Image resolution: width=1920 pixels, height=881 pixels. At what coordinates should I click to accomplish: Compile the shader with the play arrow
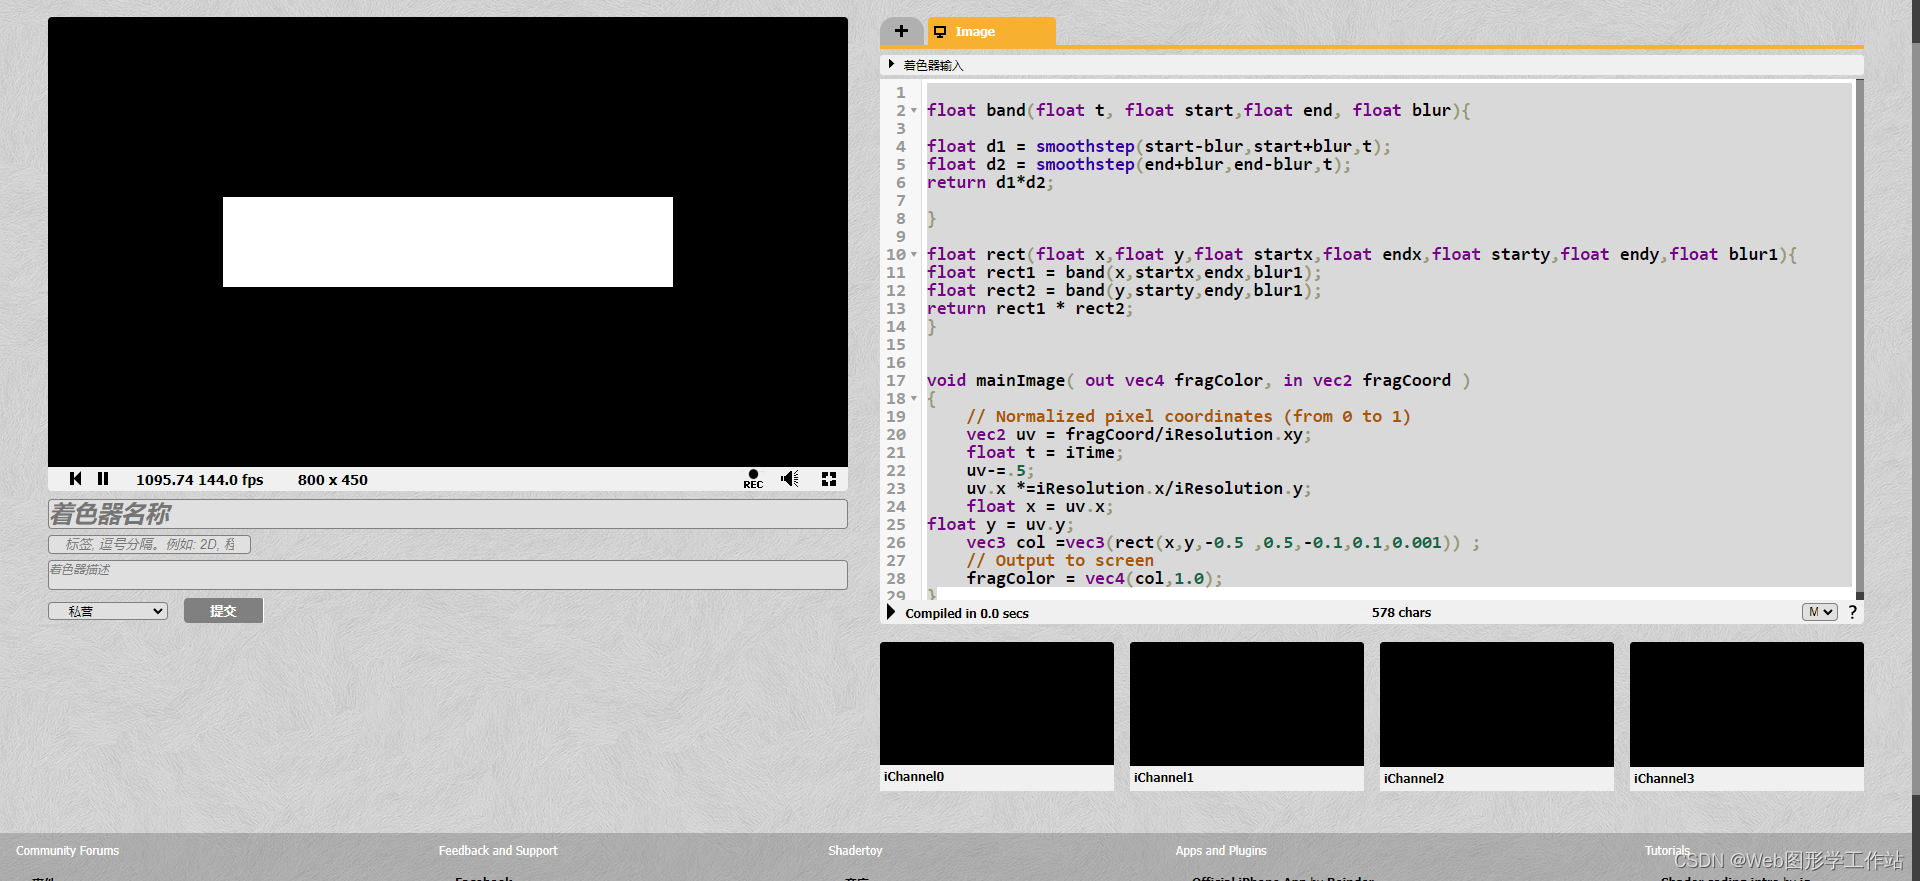click(x=891, y=612)
